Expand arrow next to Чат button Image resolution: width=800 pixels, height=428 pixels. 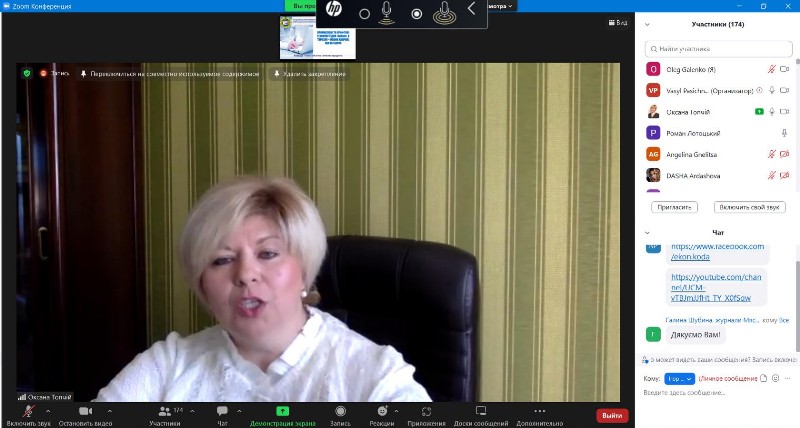click(239, 411)
